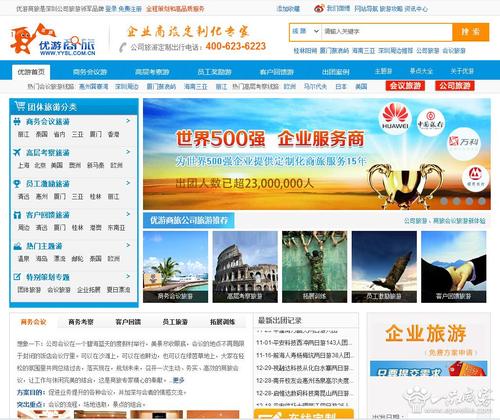Viewport: 500px width, 420px height.
Task: Open the 关于优游 navigation menu
Action: (462, 71)
